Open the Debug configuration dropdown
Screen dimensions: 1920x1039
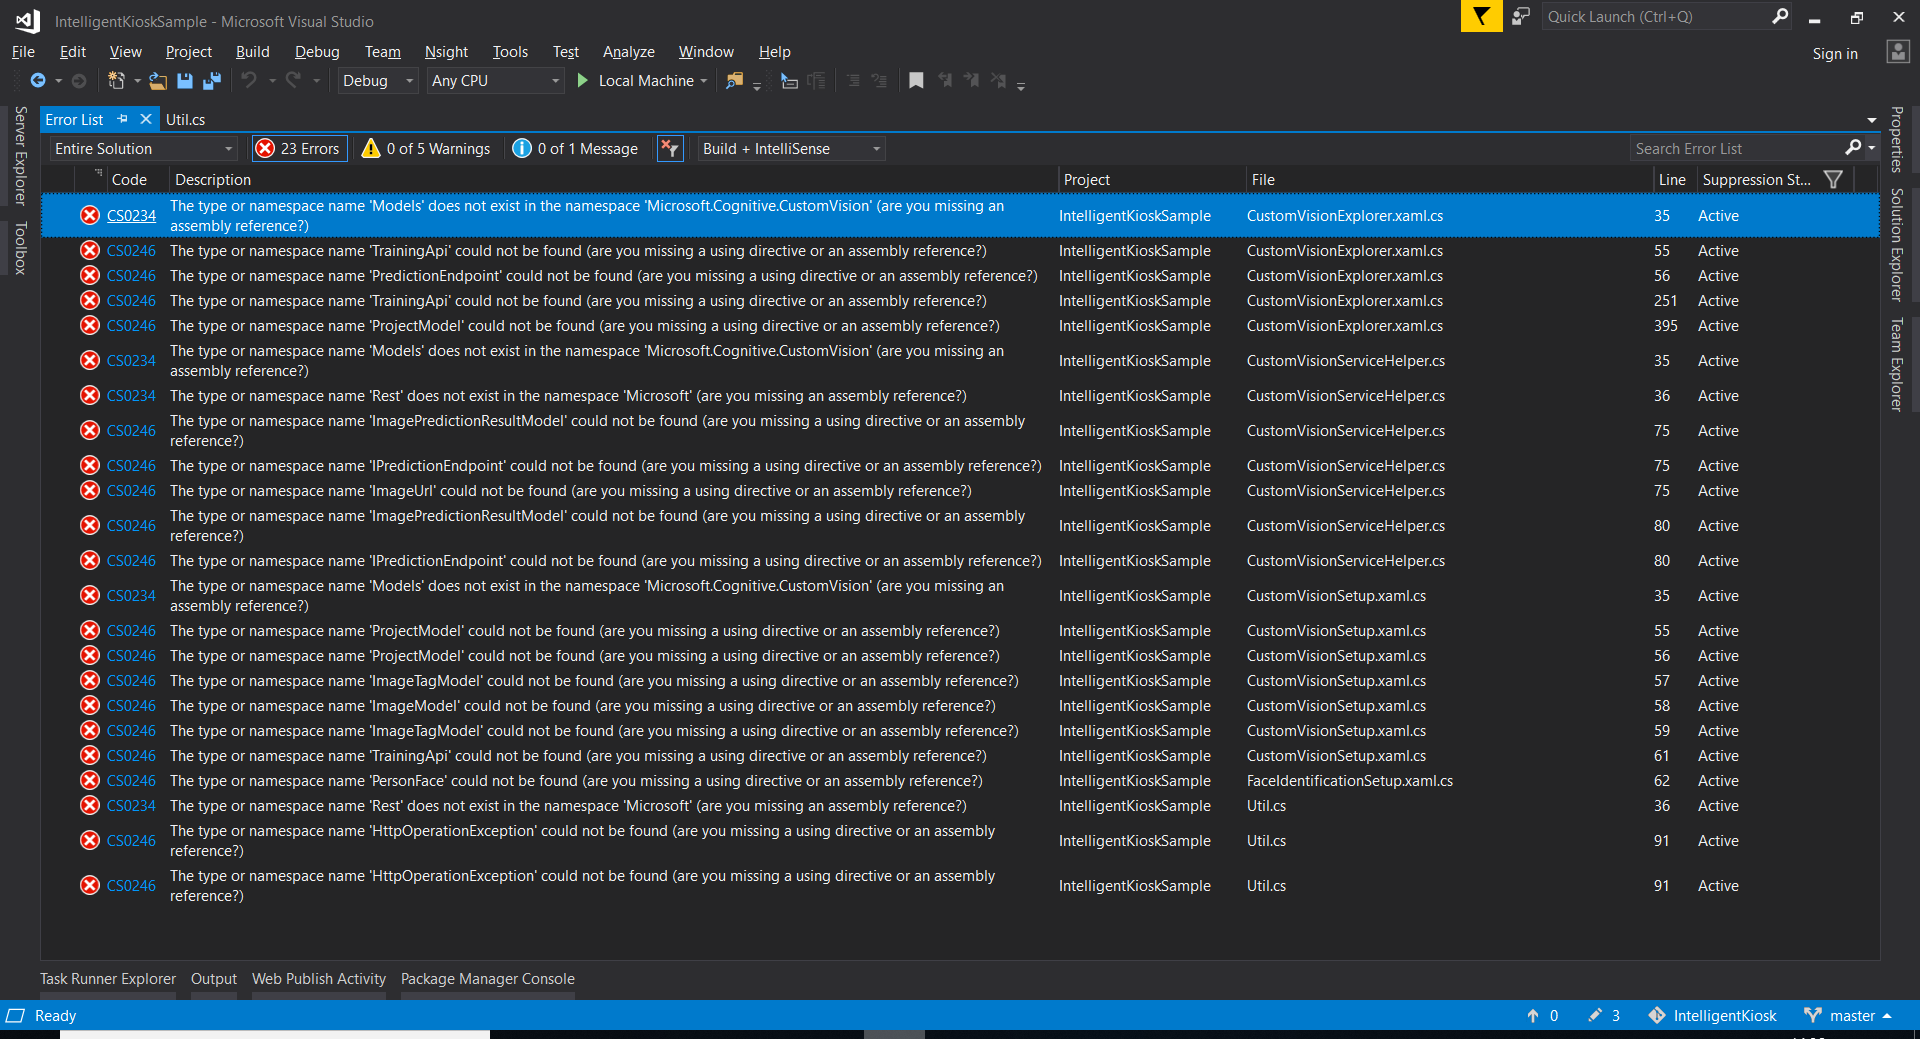pyautogui.click(x=377, y=81)
